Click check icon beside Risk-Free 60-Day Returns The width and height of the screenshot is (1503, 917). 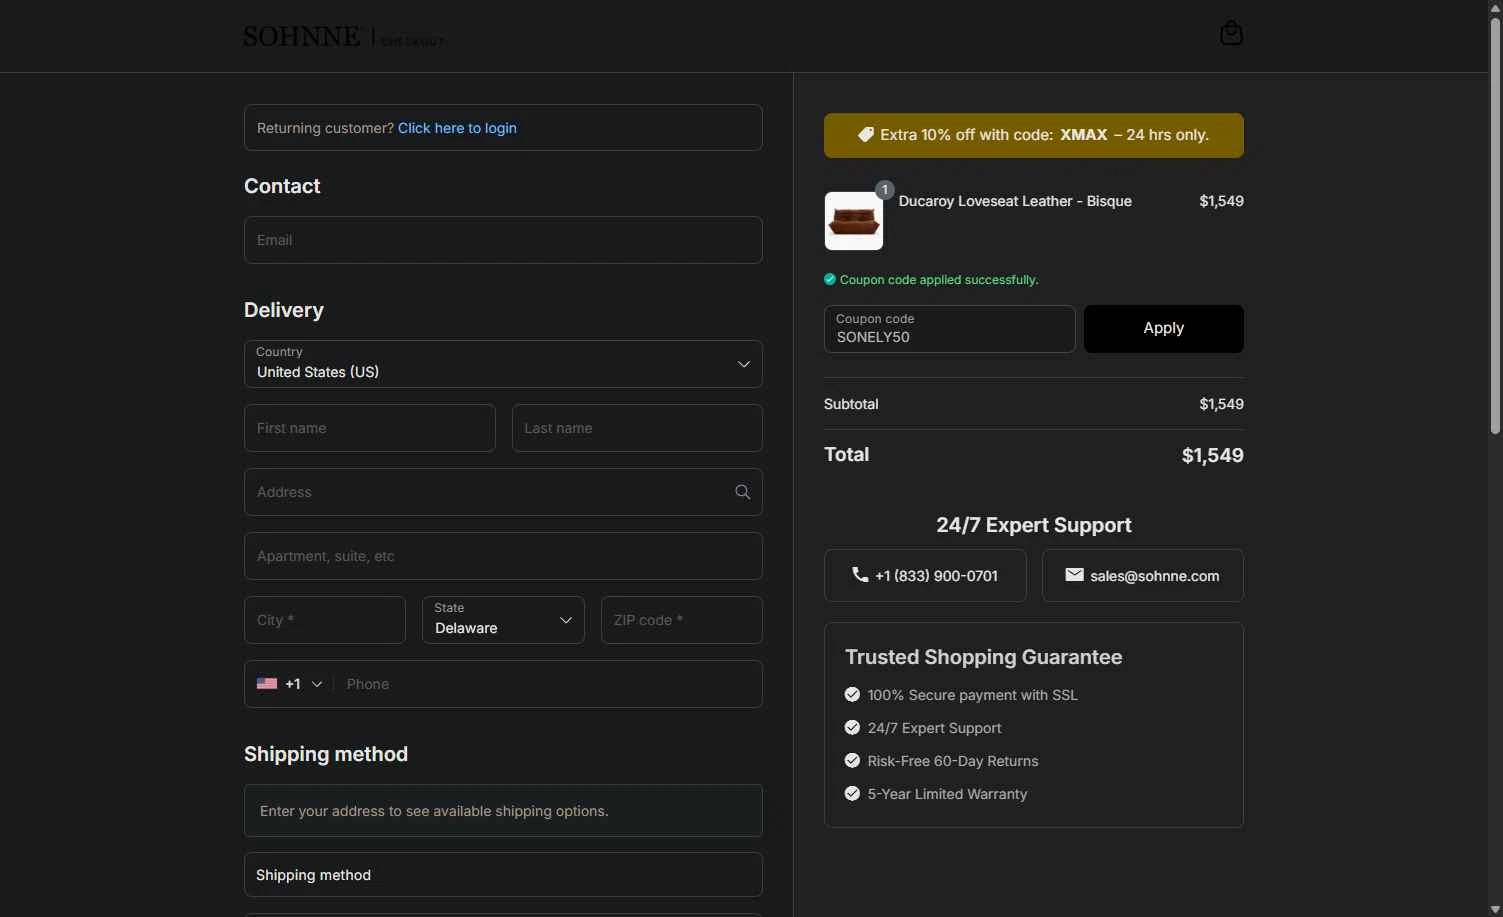tap(852, 760)
